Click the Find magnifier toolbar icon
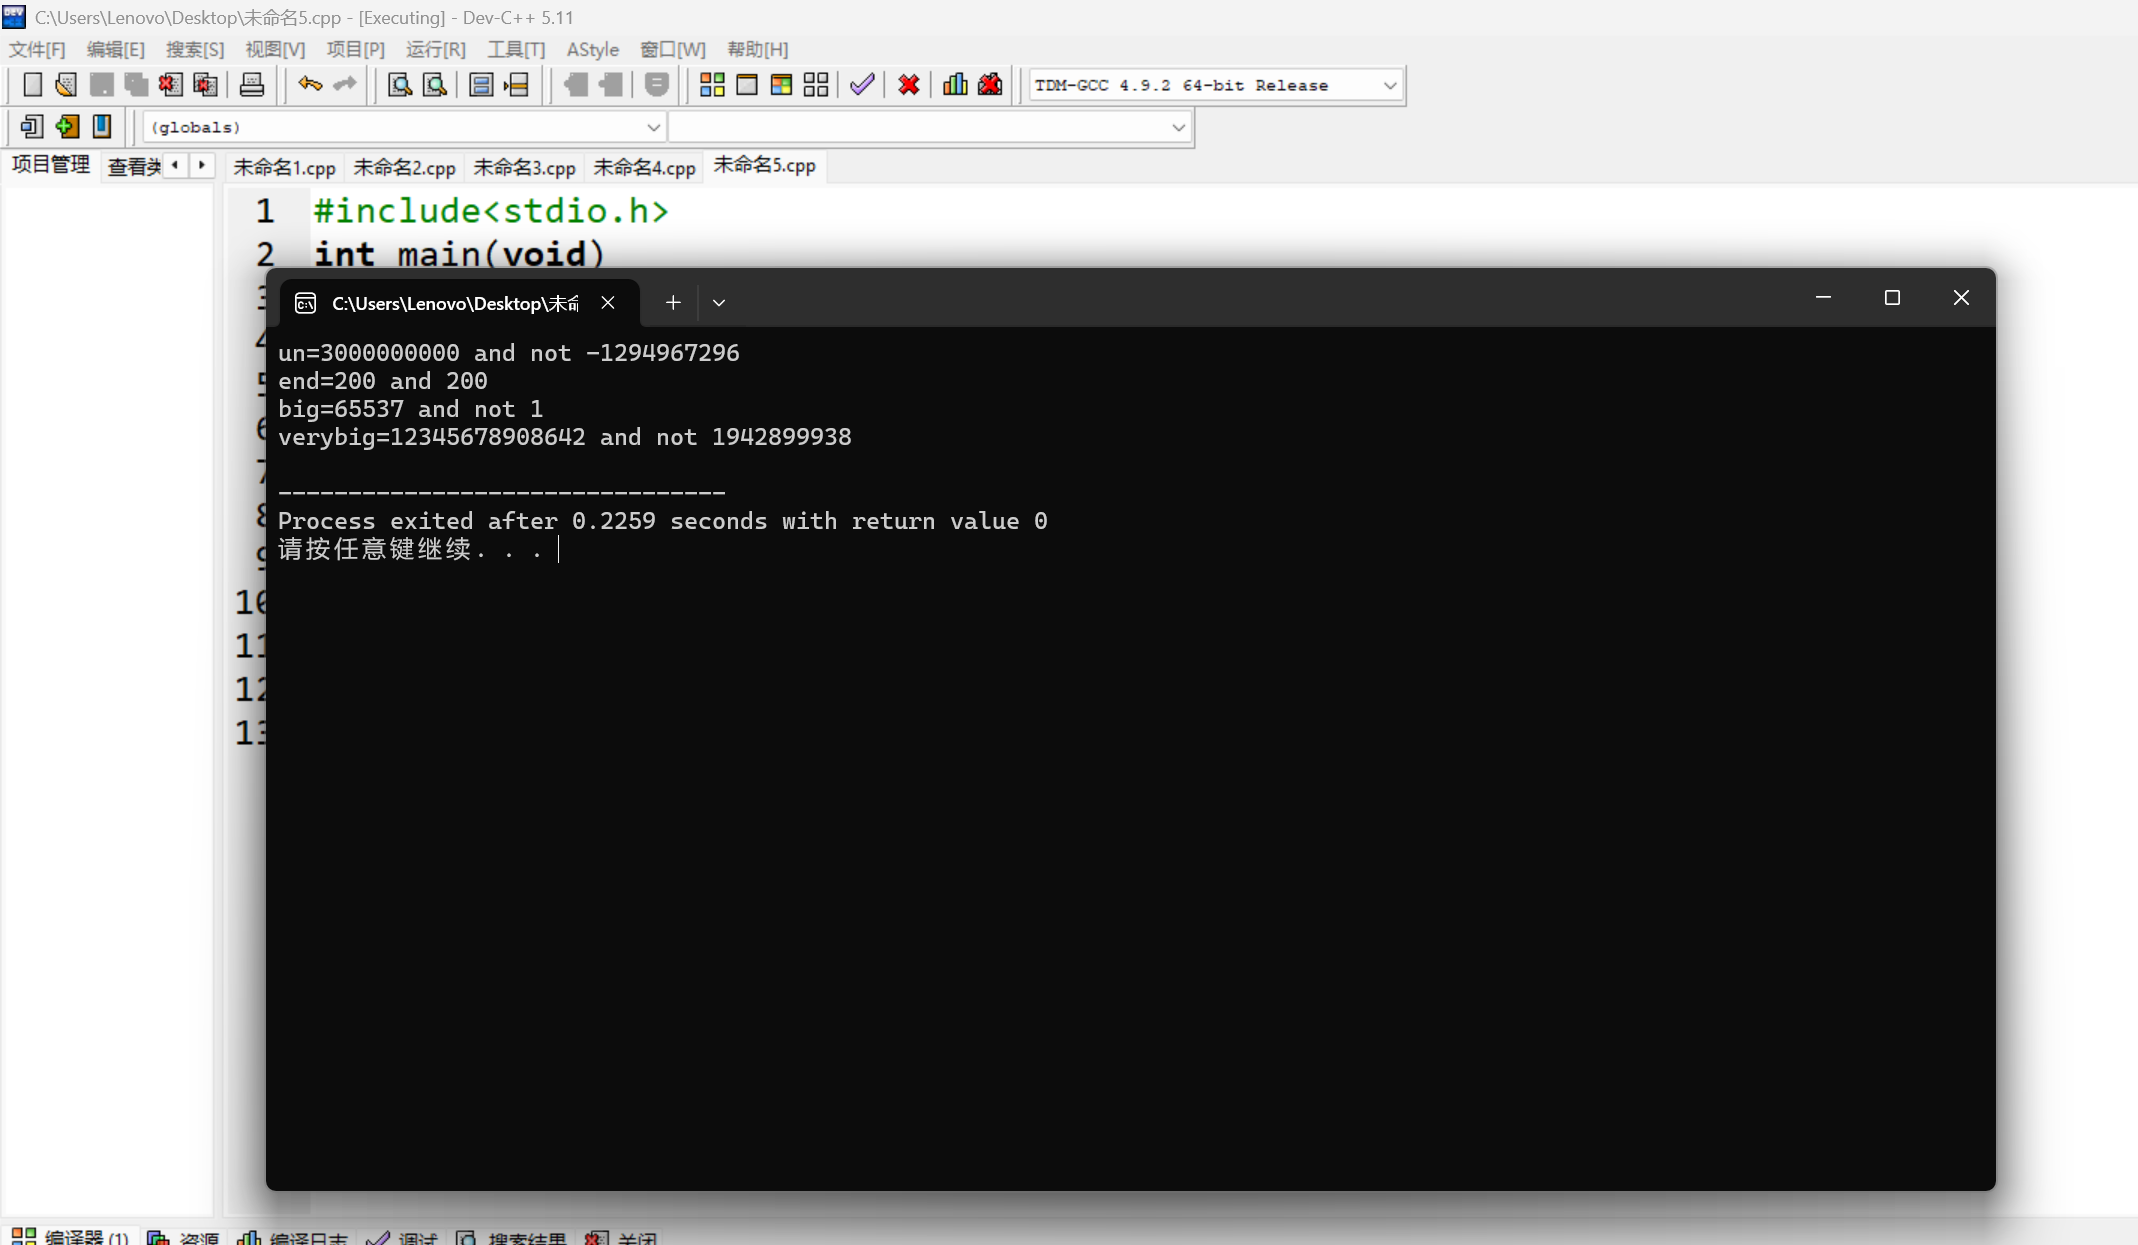Viewport: 2138px width, 1245px height. [x=399, y=85]
